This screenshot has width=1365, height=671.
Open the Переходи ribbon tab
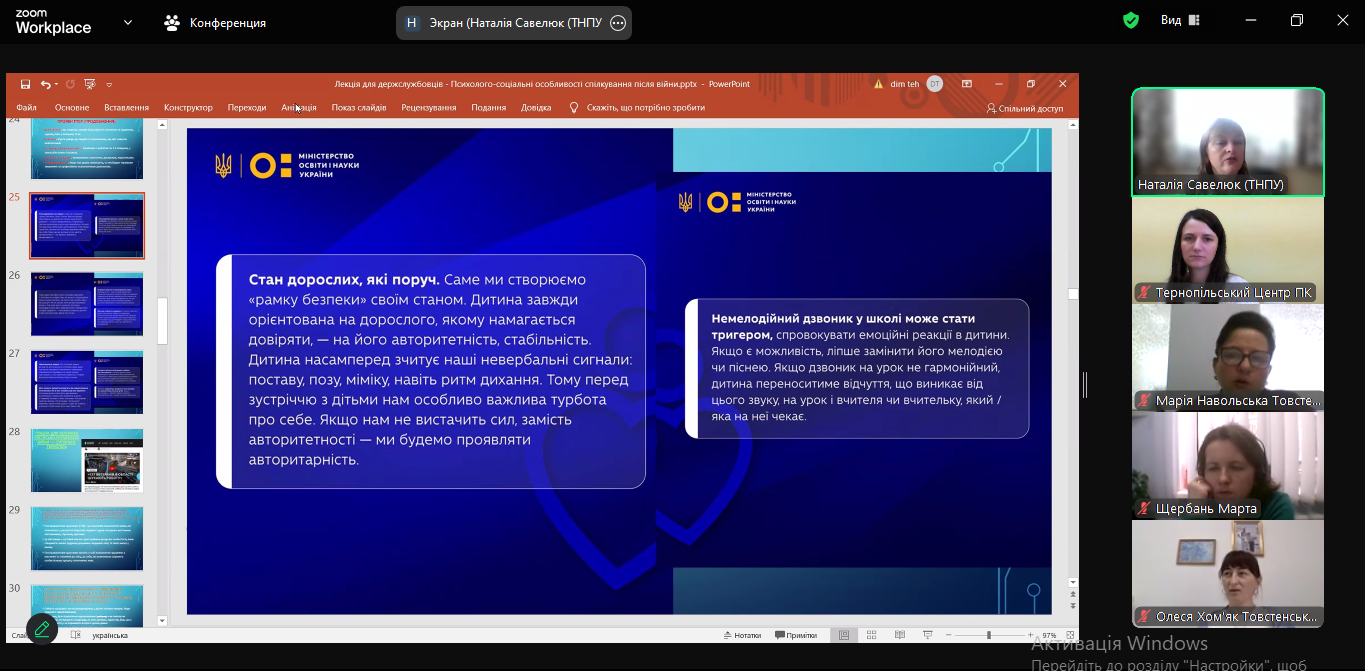pyautogui.click(x=246, y=108)
